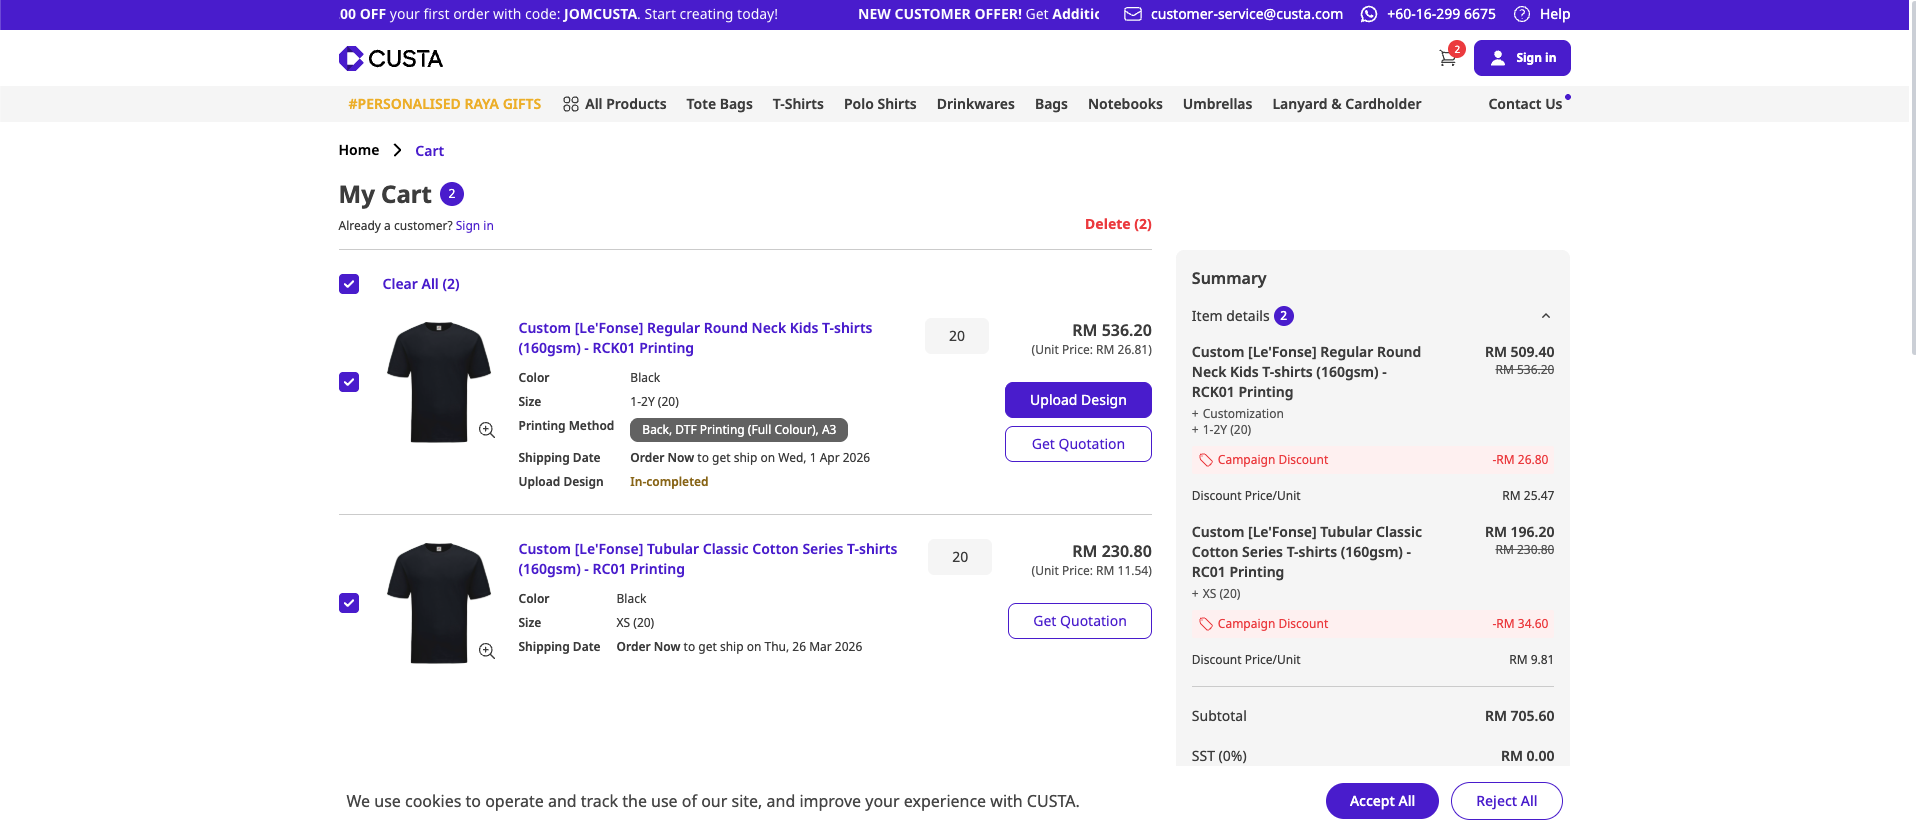
Task: Click the RM 536.20 item price
Action: coord(1112,330)
